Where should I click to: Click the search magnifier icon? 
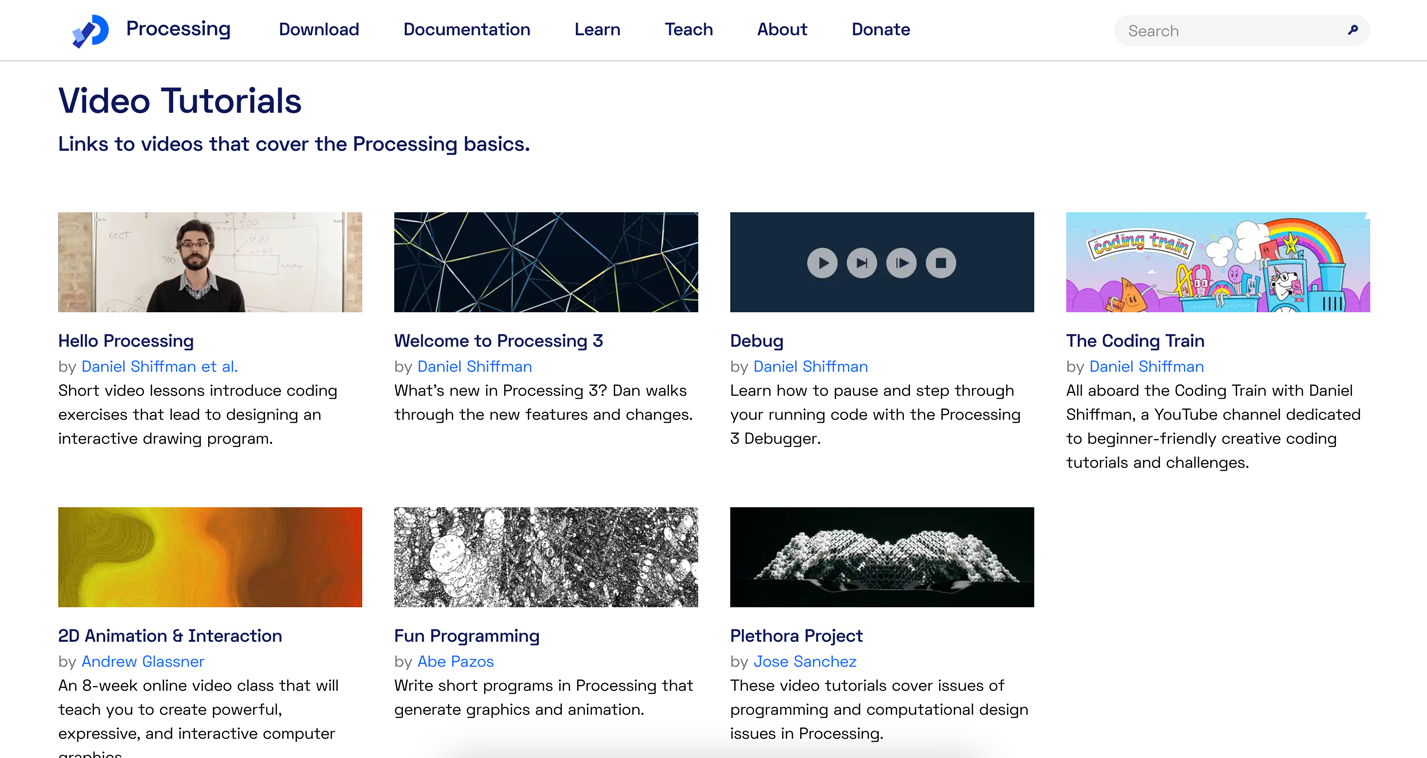[x=1352, y=31]
